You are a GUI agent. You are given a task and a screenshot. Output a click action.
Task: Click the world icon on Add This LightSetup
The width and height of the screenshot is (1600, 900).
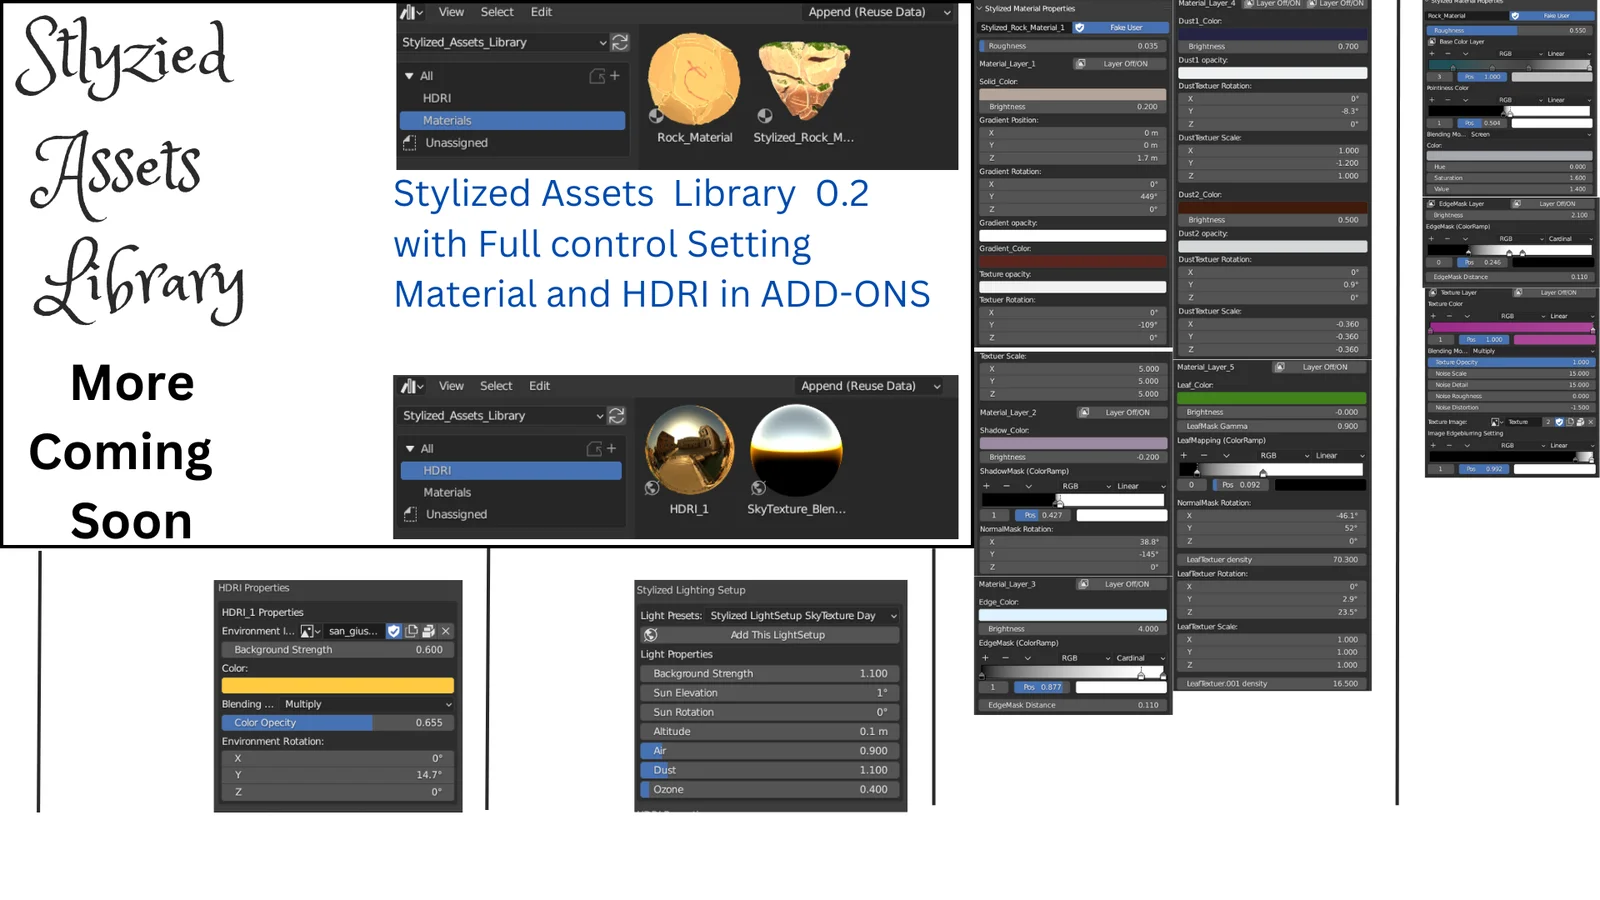point(650,635)
